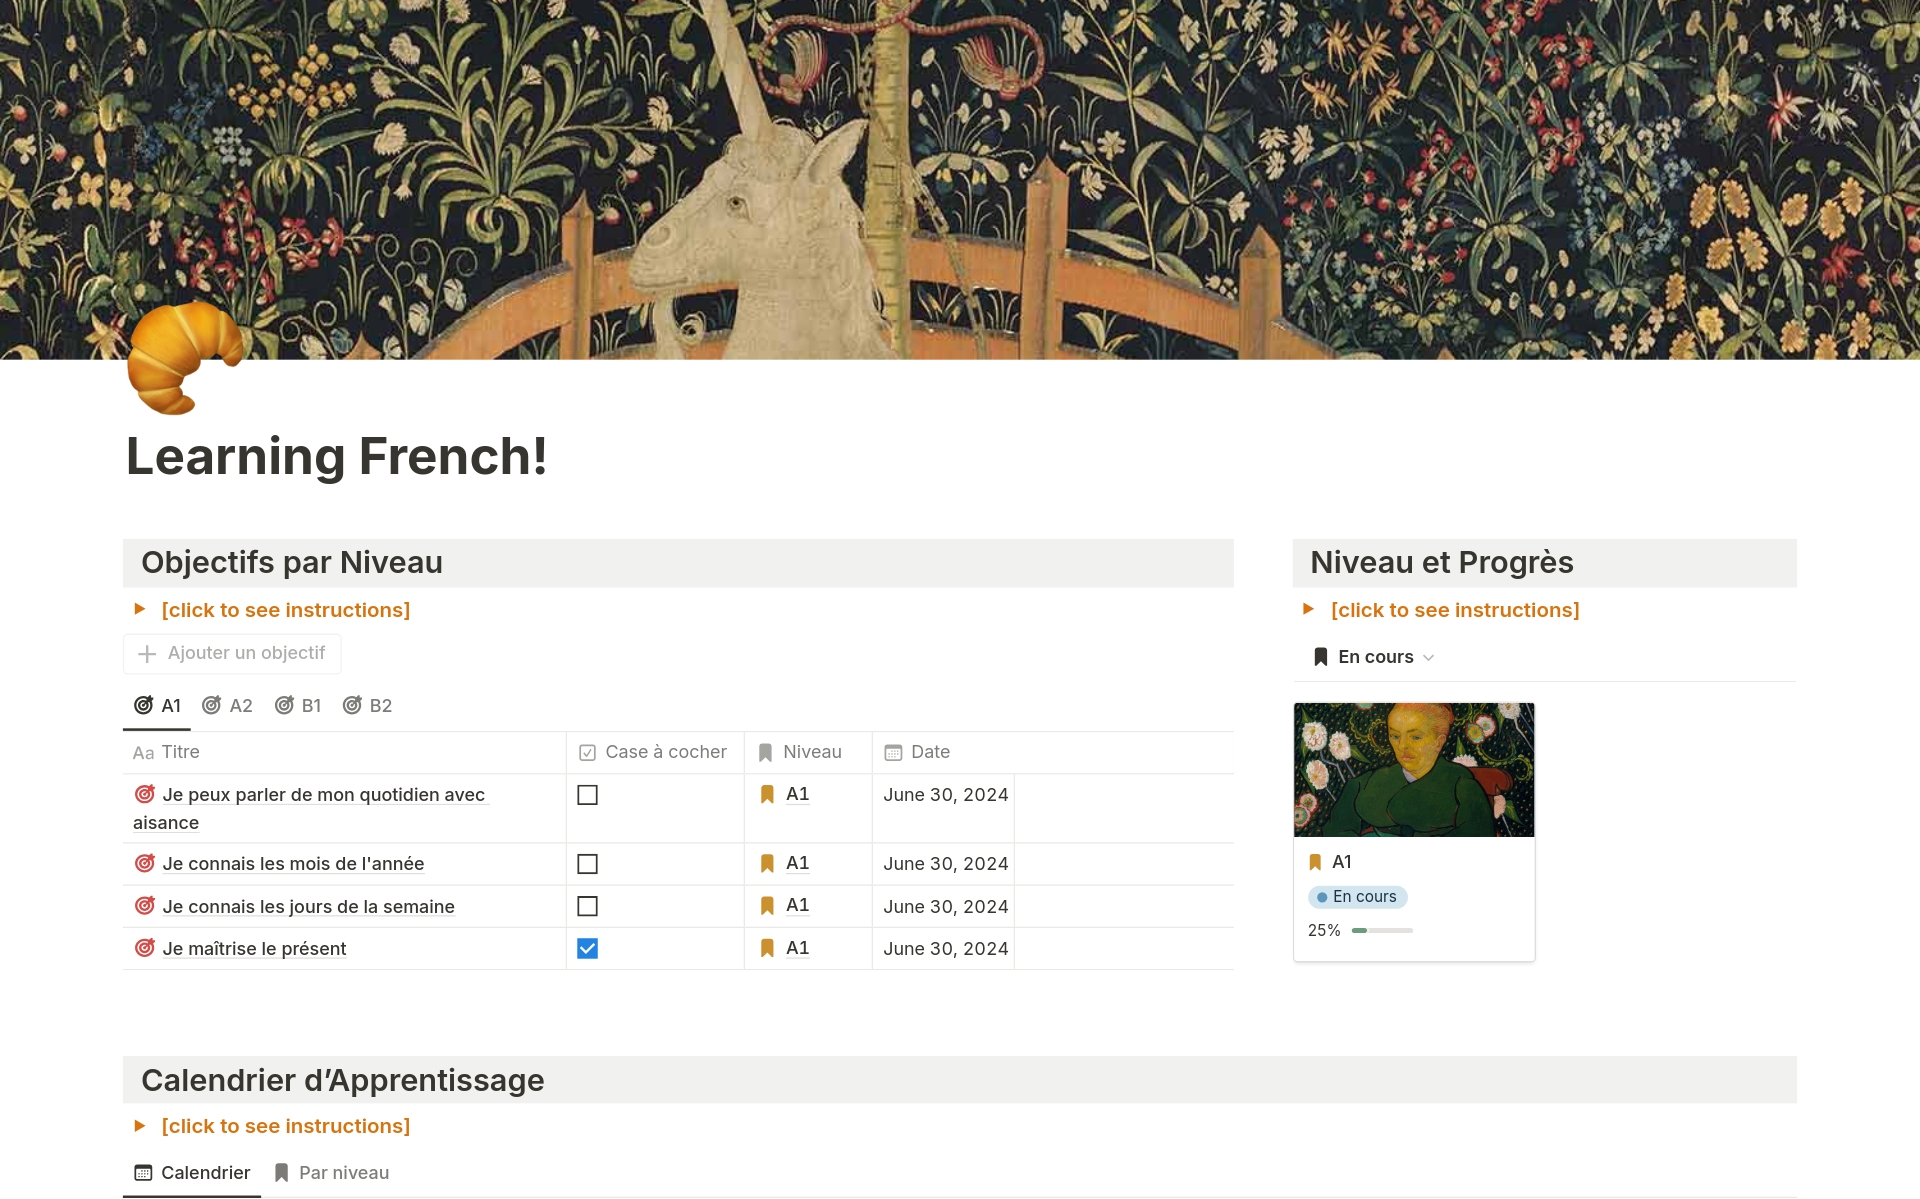Expand instructions under Calendrier d'Apprentissage
This screenshot has height=1199, width=1920.
[285, 1126]
